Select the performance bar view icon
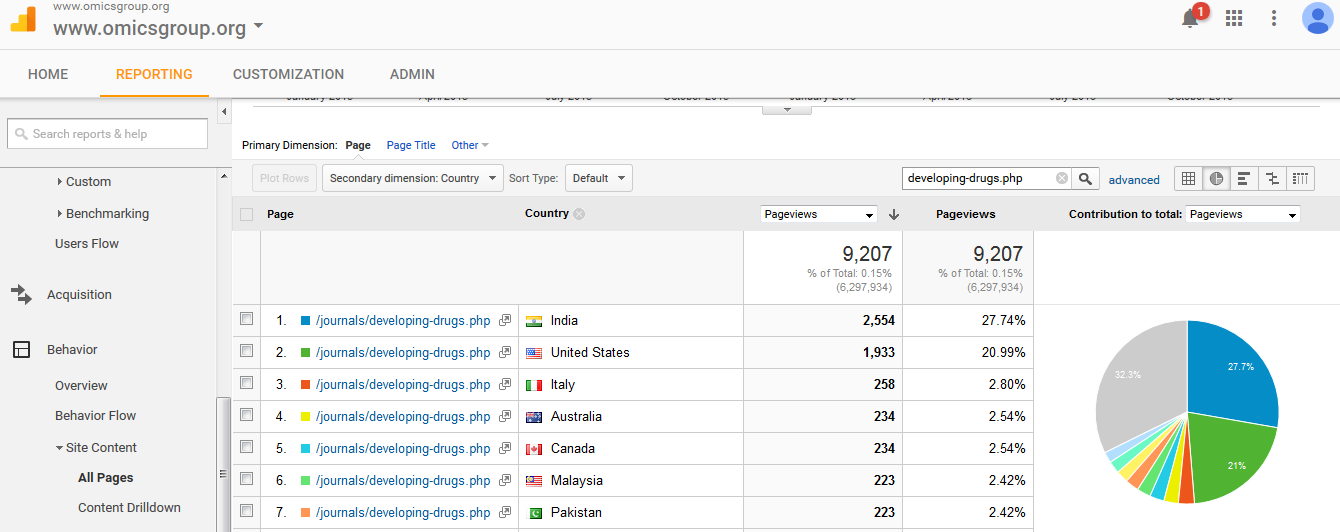This screenshot has width=1340, height=532. click(1244, 179)
